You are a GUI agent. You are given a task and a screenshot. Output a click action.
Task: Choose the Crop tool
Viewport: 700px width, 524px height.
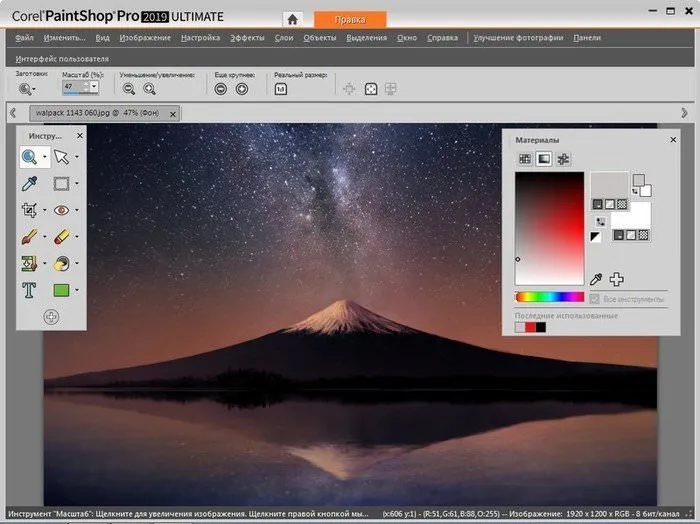coord(30,211)
